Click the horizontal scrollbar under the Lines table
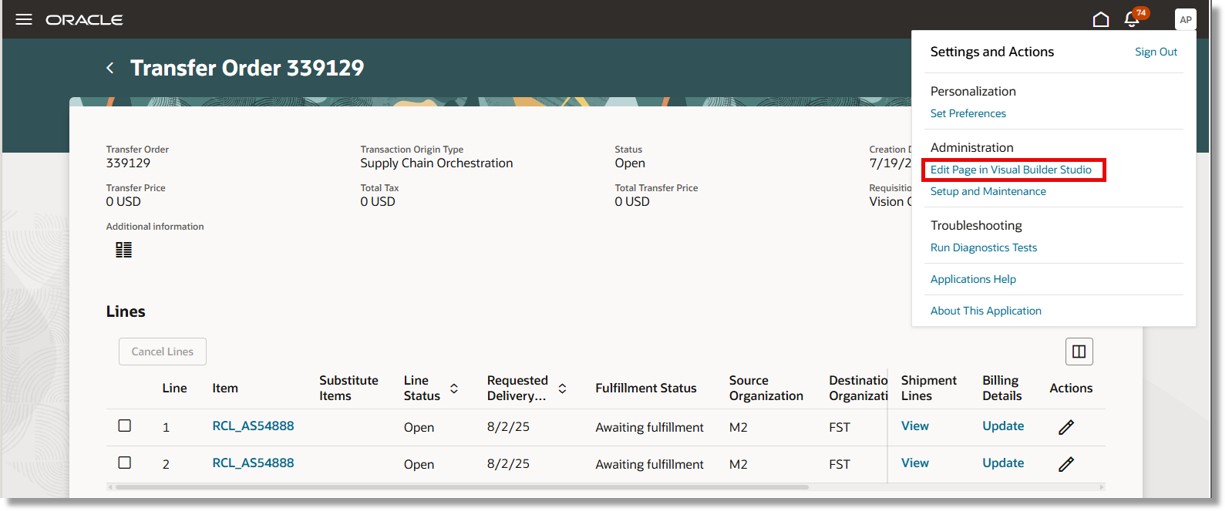This screenshot has width=1225, height=511. tap(462, 487)
